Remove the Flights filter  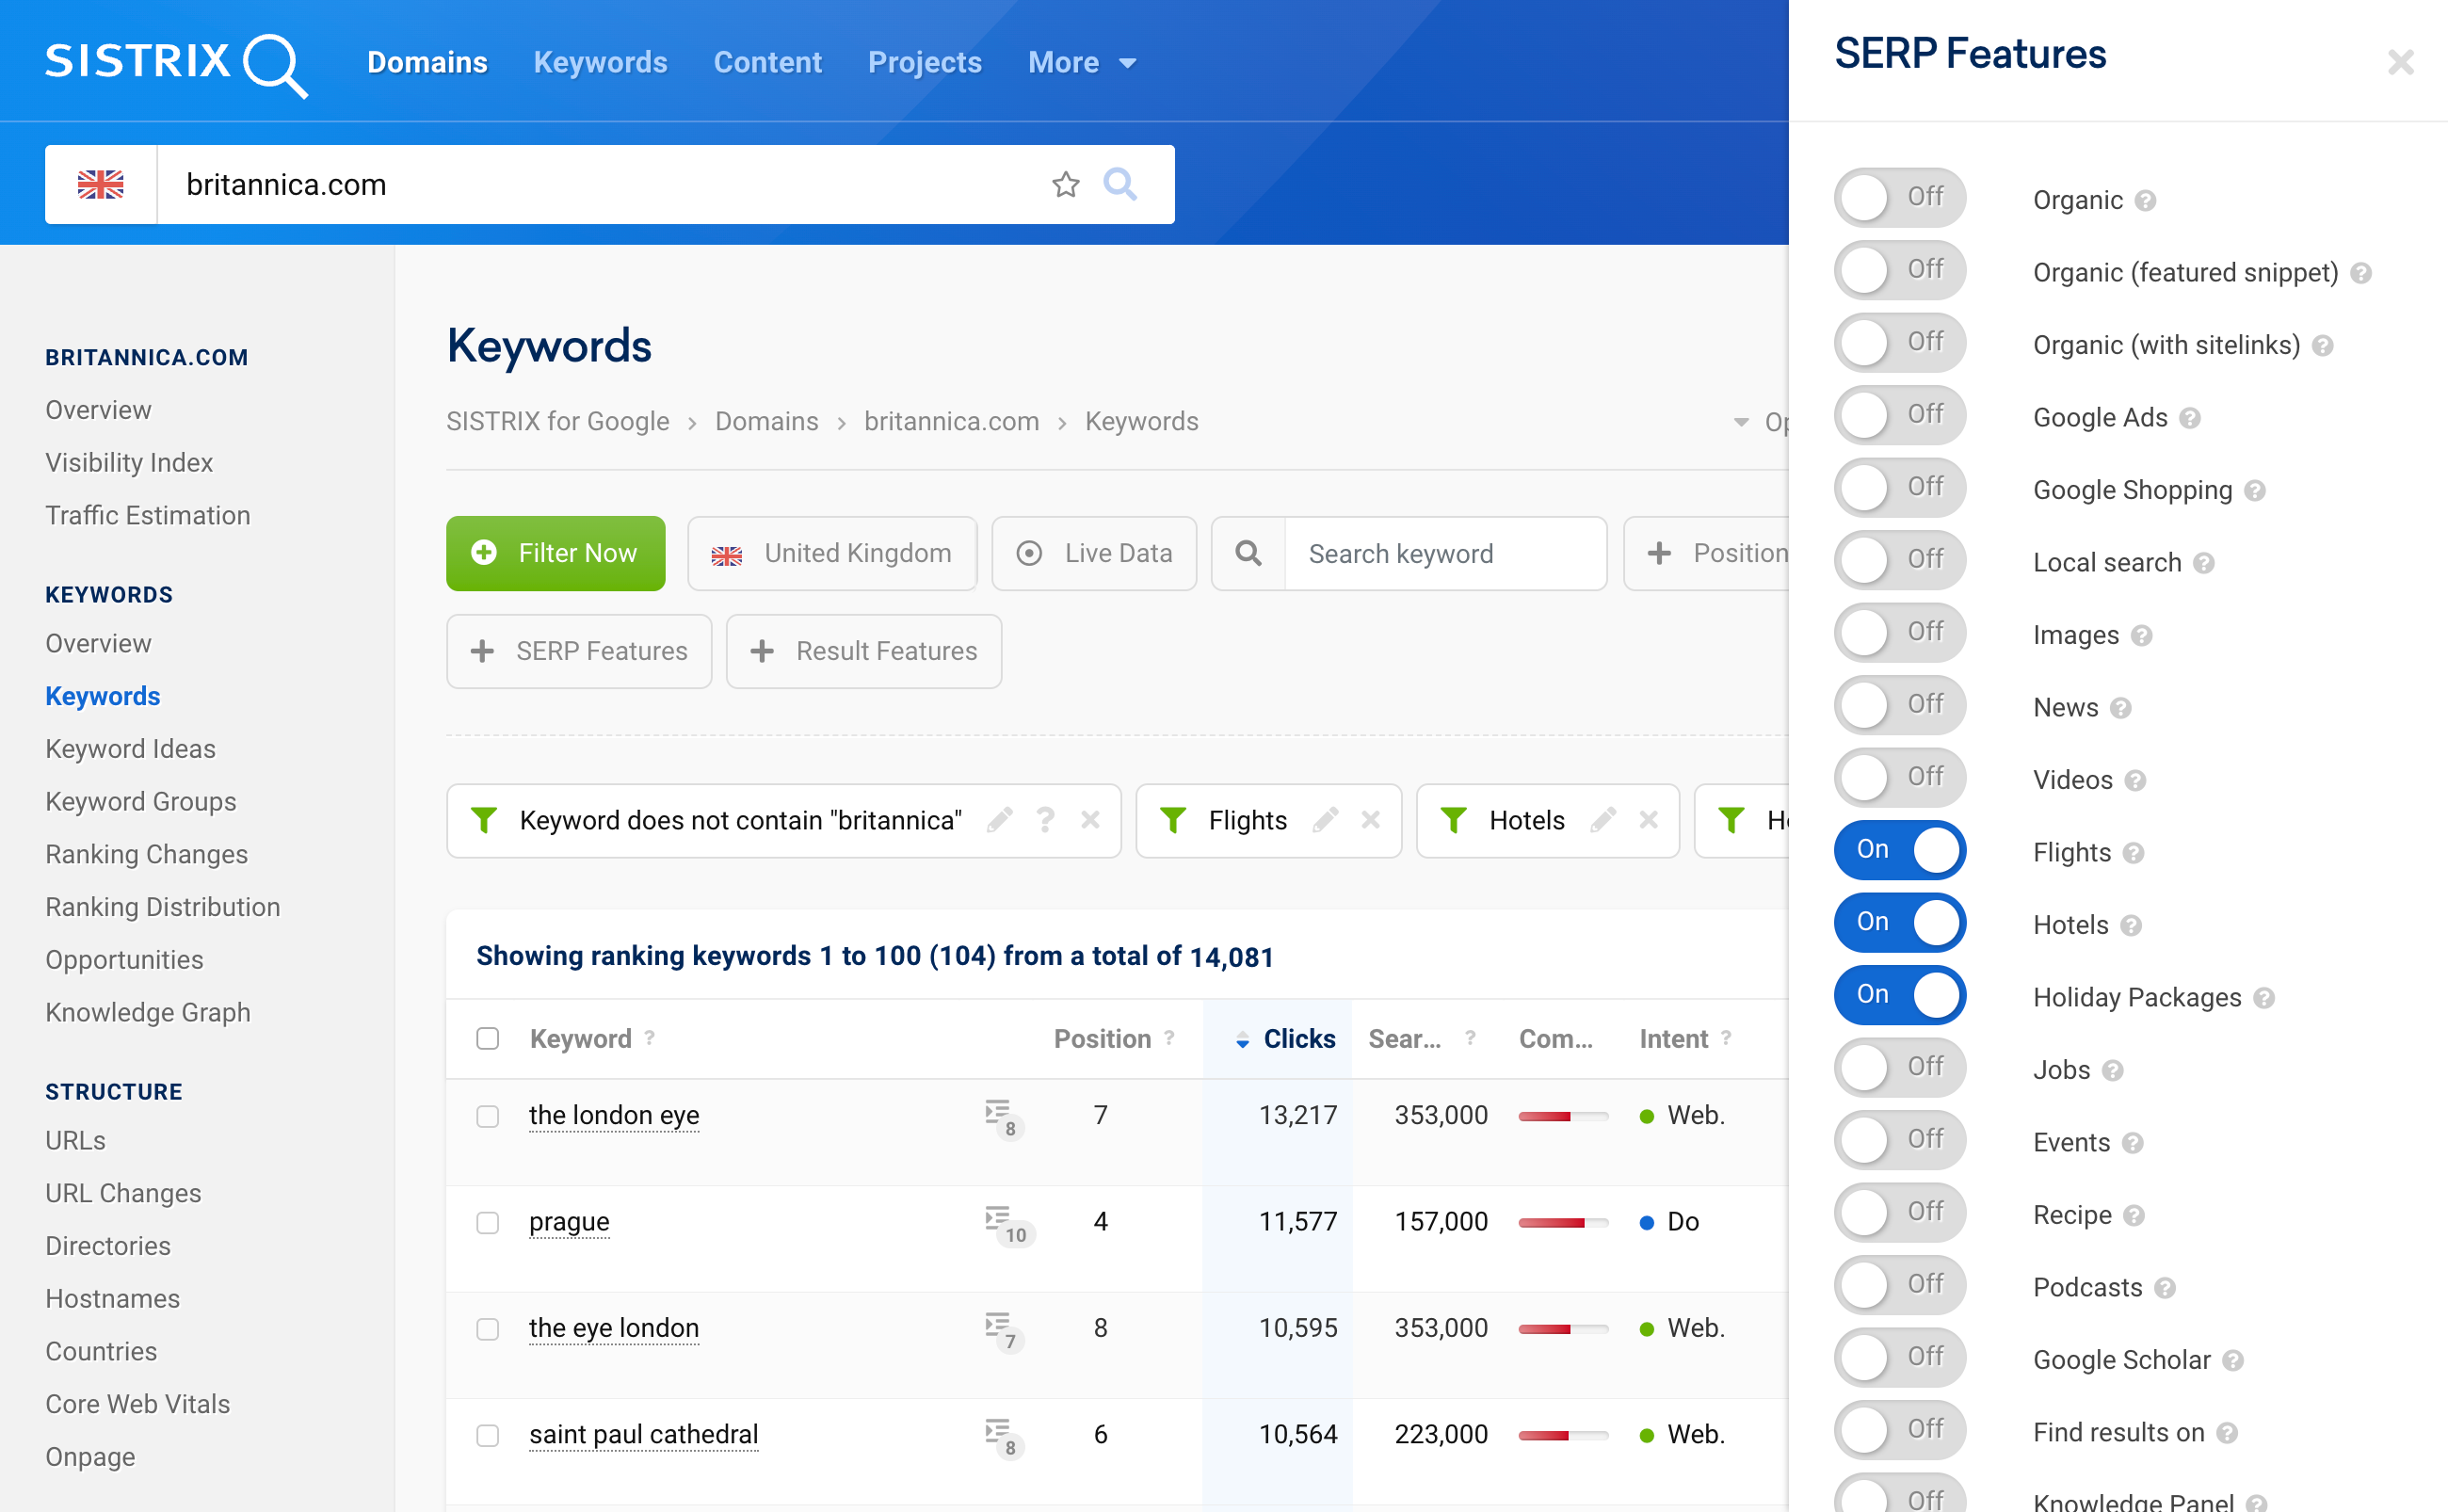point(1370,820)
